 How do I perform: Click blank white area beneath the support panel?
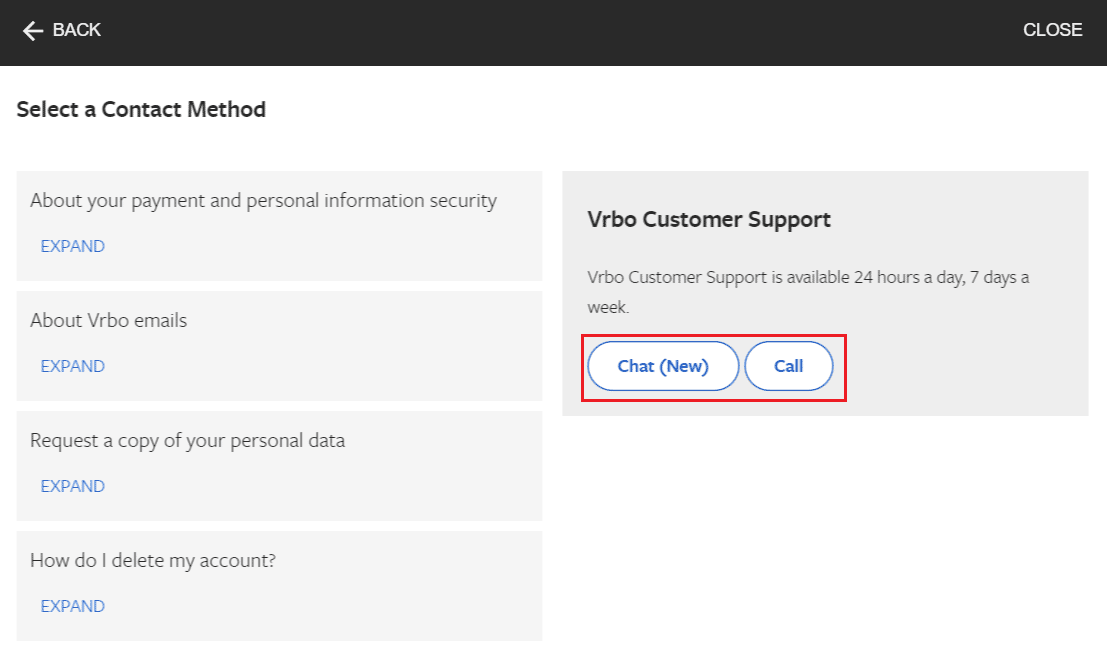(x=824, y=530)
